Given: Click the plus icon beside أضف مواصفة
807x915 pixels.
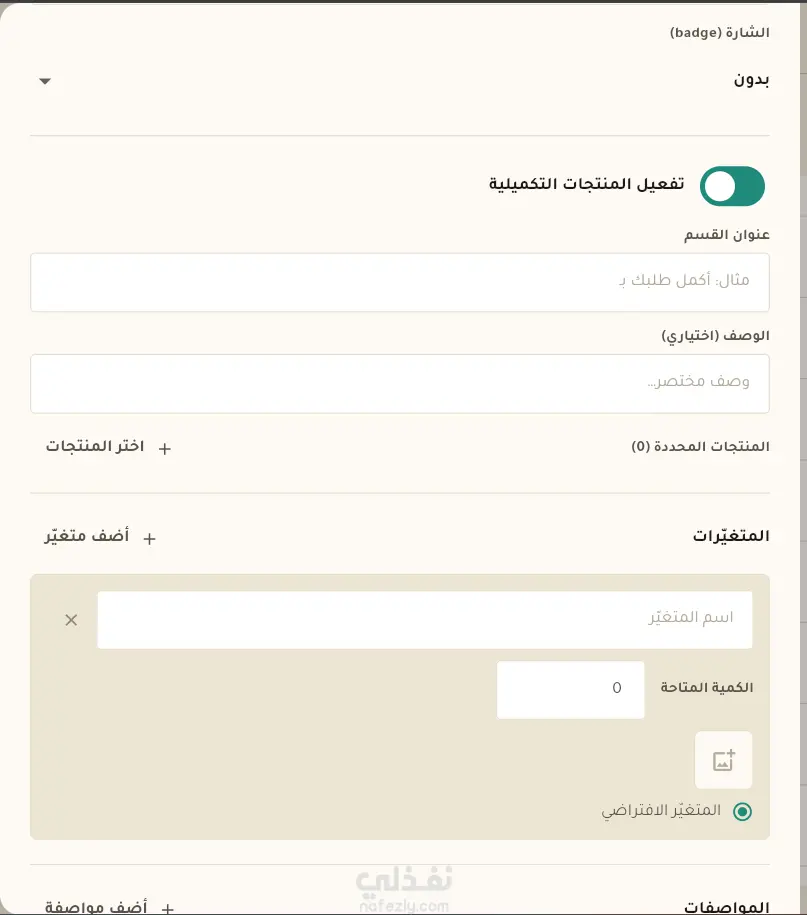Looking at the screenshot, I should pyautogui.click(x=168, y=909).
